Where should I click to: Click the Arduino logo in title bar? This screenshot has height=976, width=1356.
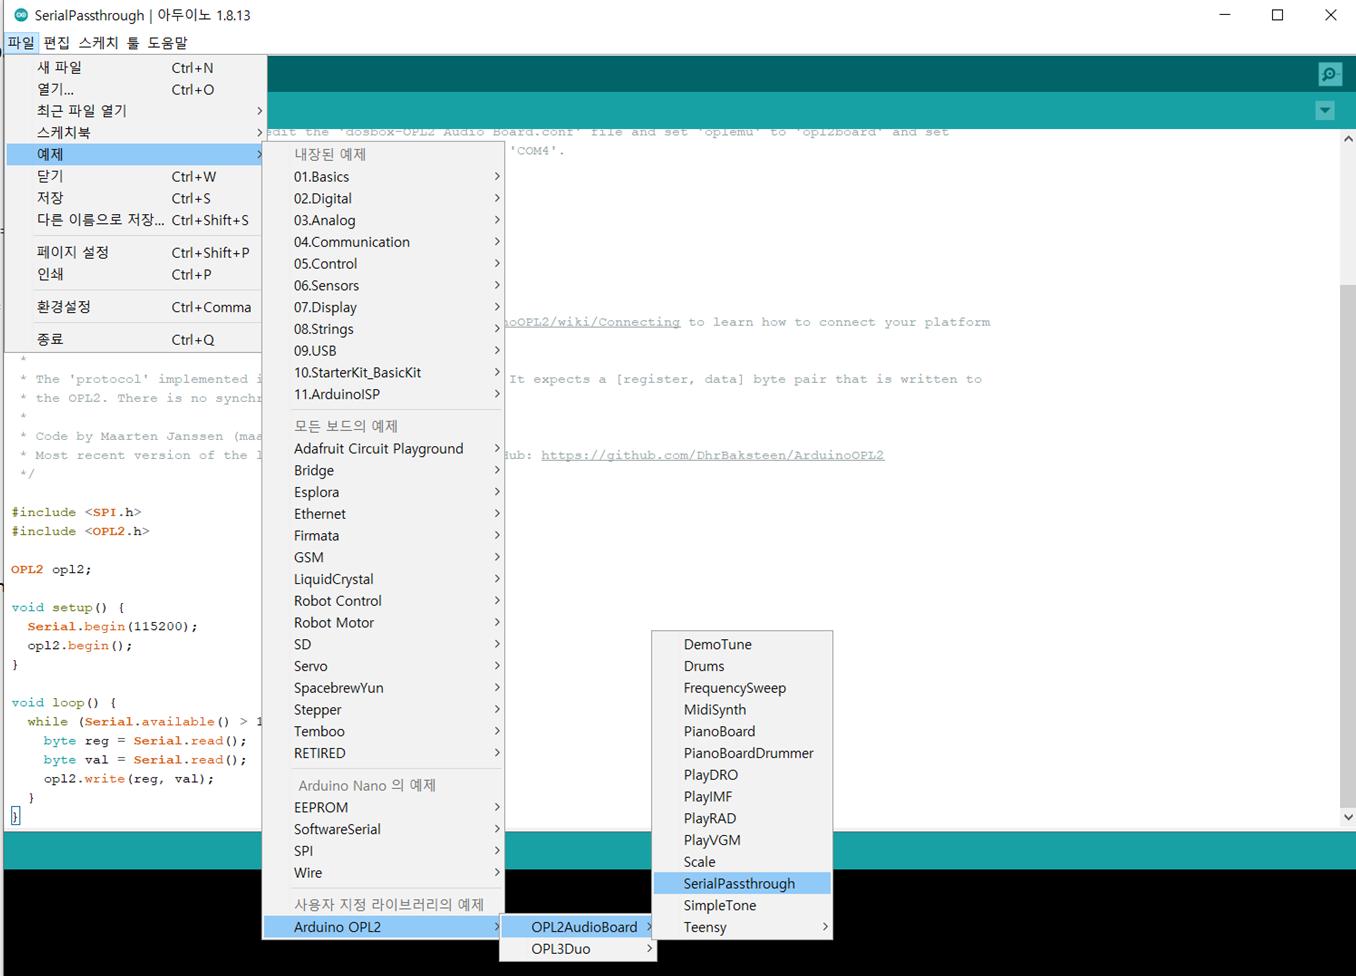point(20,15)
